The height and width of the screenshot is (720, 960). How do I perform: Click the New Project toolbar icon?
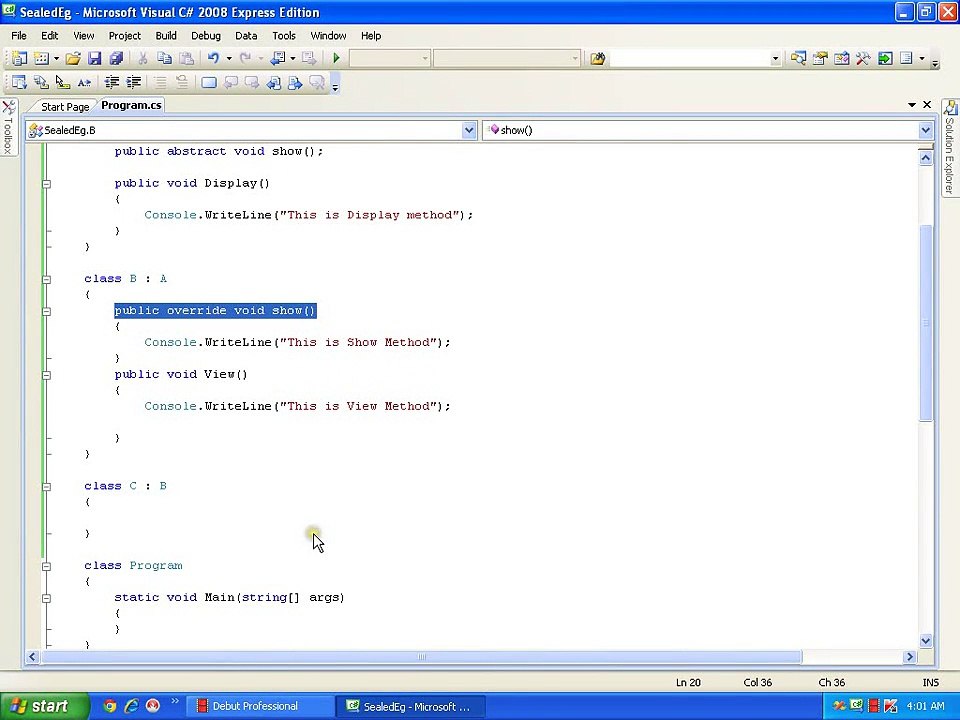[x=20, y=58]
